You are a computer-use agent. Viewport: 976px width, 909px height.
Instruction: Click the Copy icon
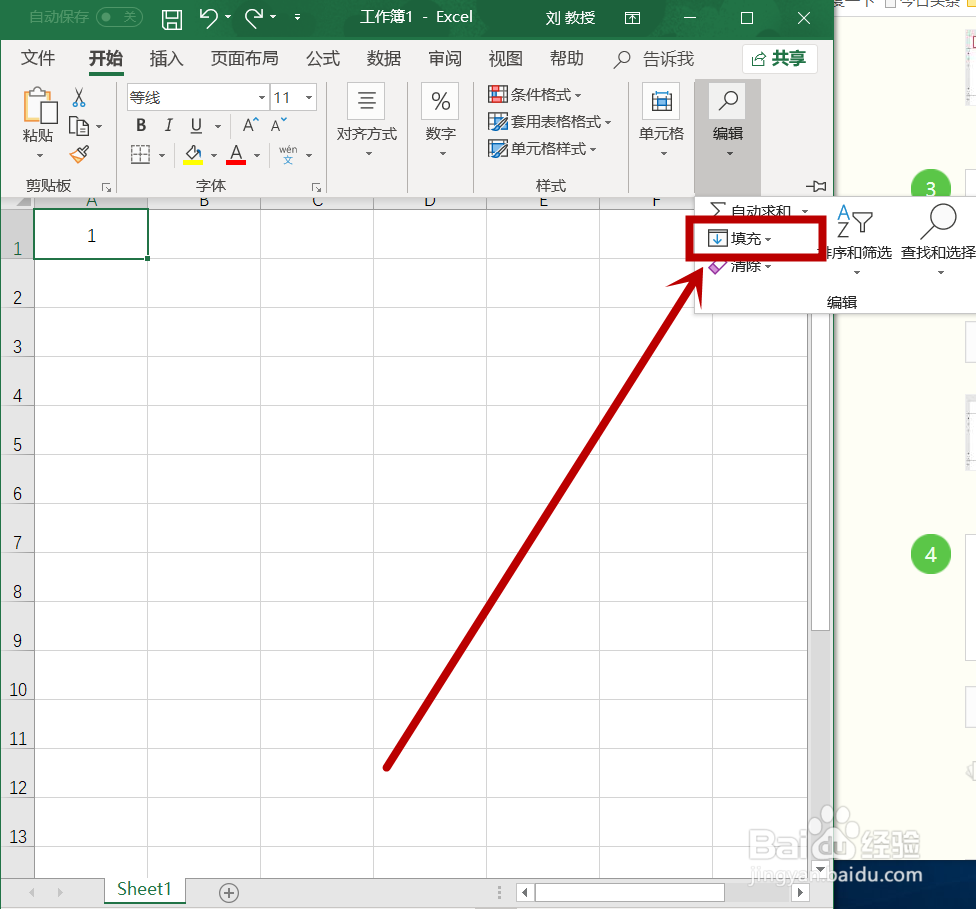(79, 126)
